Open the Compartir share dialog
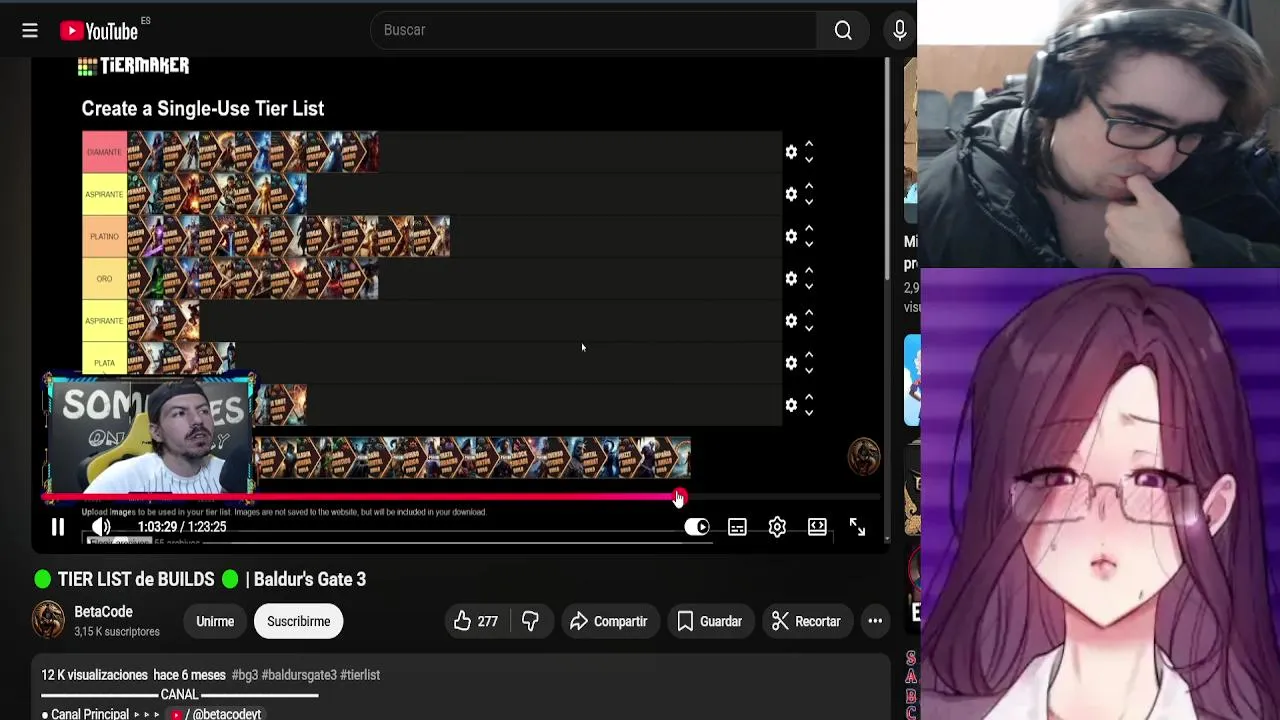Viewport: 1280px width, 720px height. click(x=609, y=621)
